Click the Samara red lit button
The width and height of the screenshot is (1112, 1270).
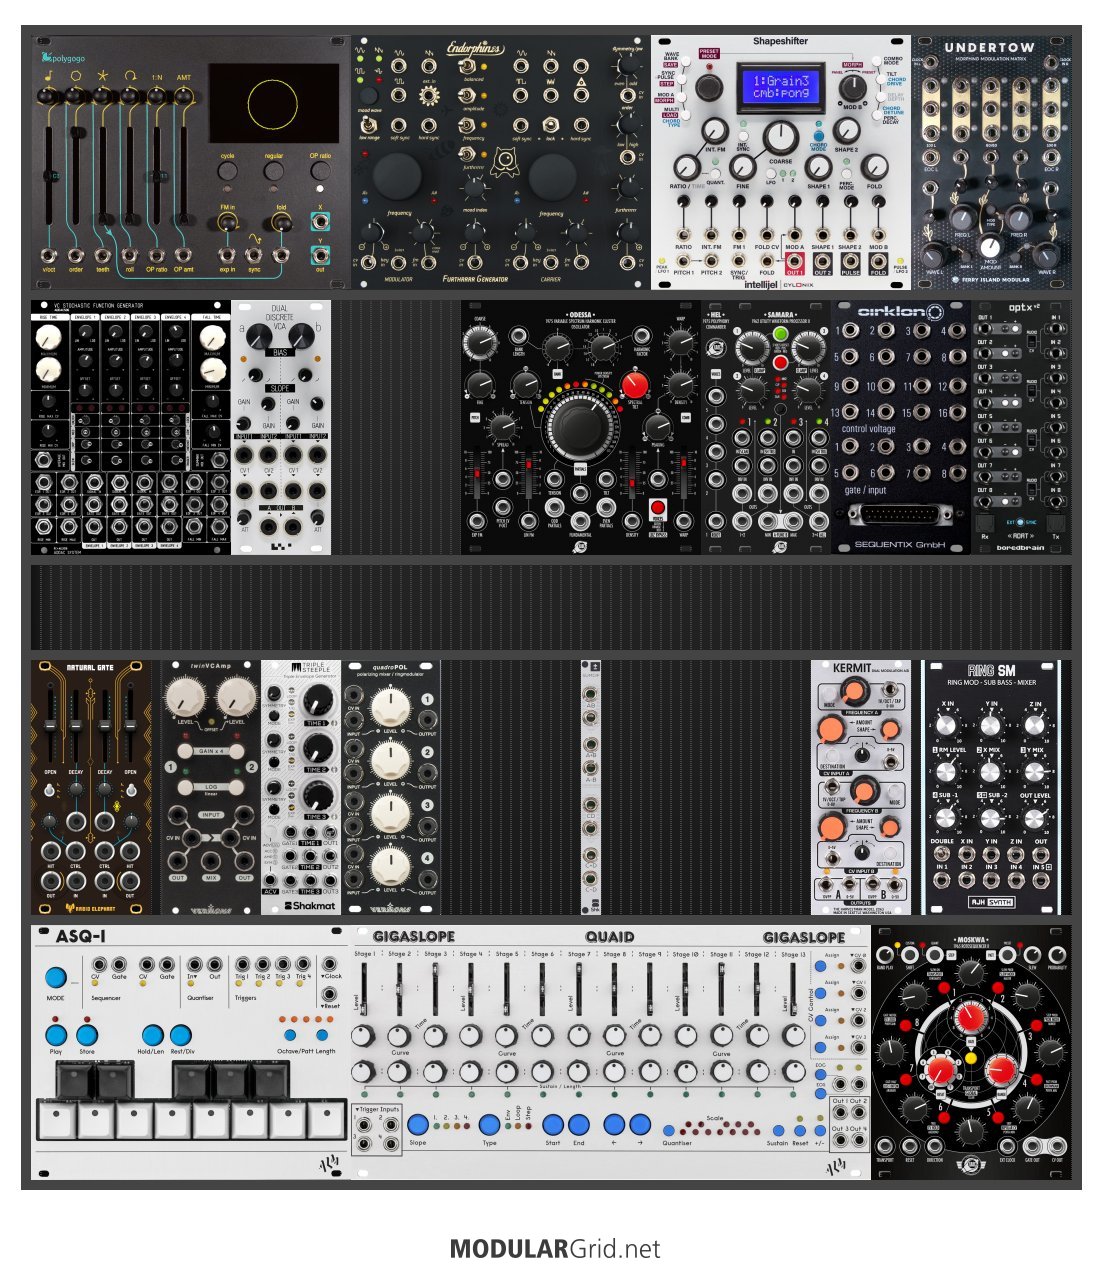pos(780,363)
